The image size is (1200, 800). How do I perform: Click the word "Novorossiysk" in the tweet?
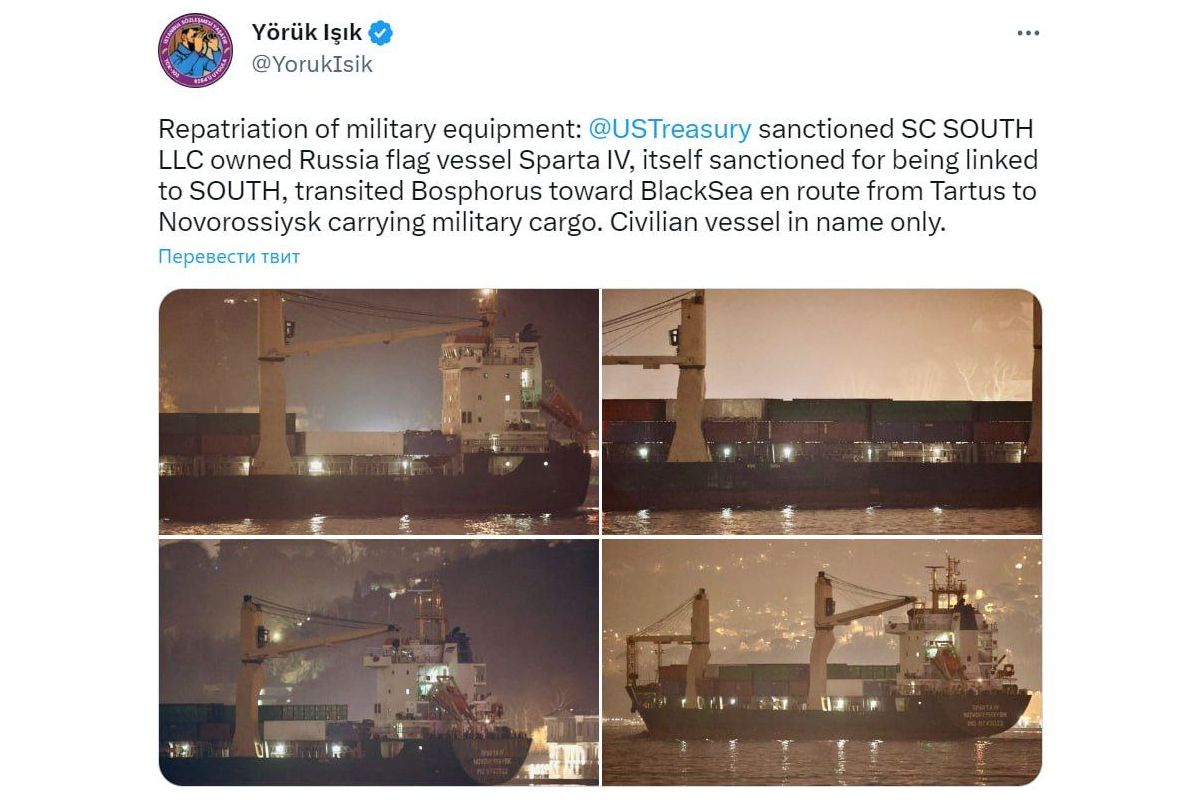point(240,222)
